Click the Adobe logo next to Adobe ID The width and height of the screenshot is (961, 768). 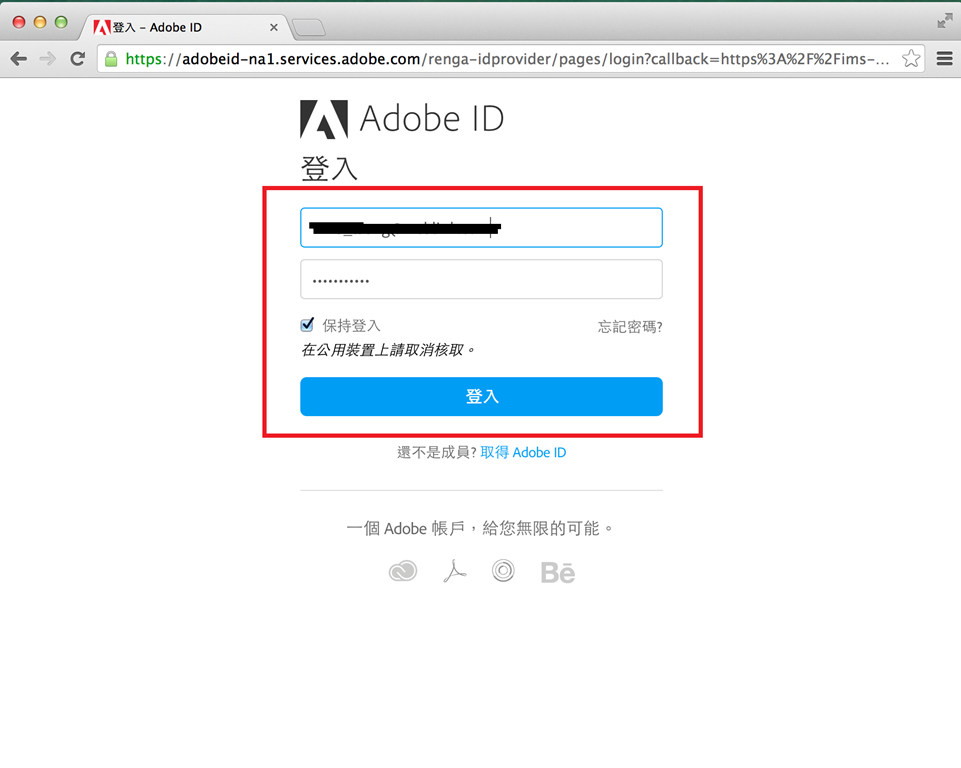click(x=324, y=119)
